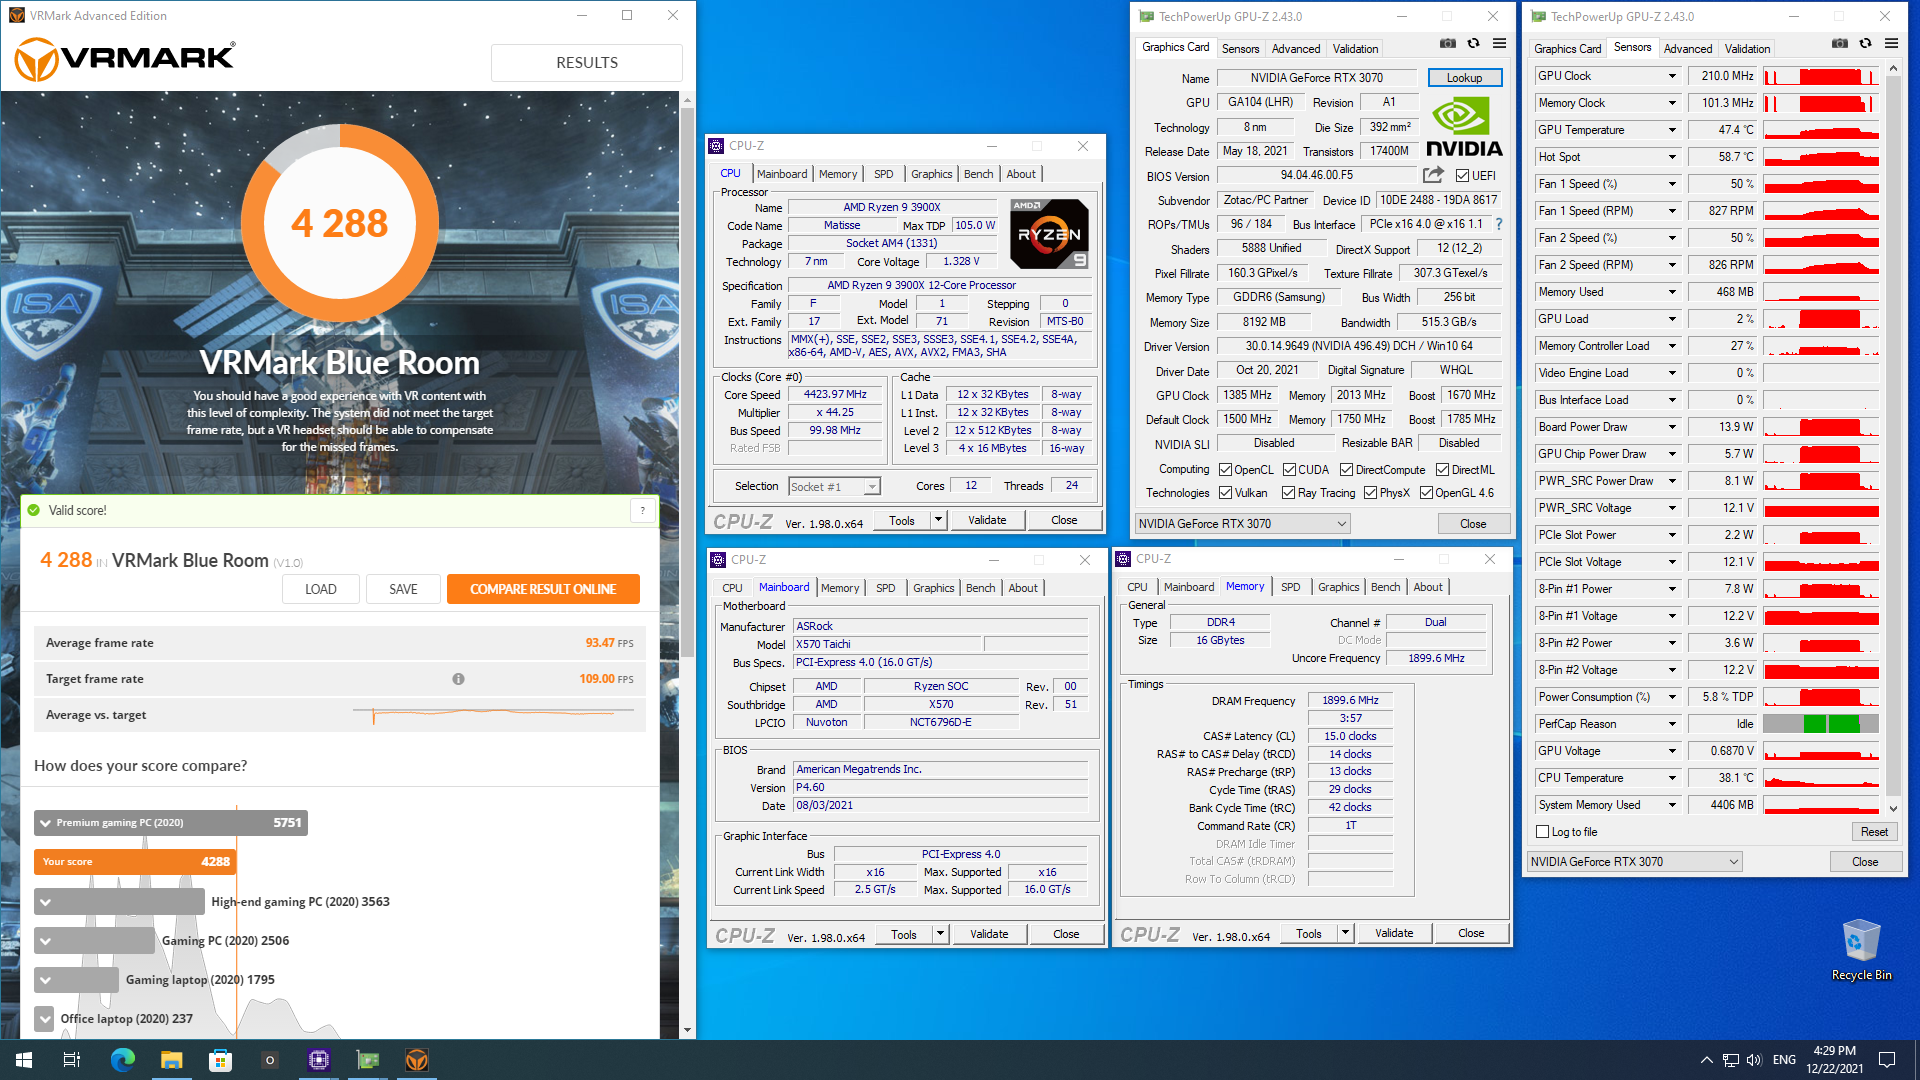The width and height of the screenshot is (1920, 1080).
Task: Click the GPU Load sensor graph
Action: click(x=1820, y=319)
